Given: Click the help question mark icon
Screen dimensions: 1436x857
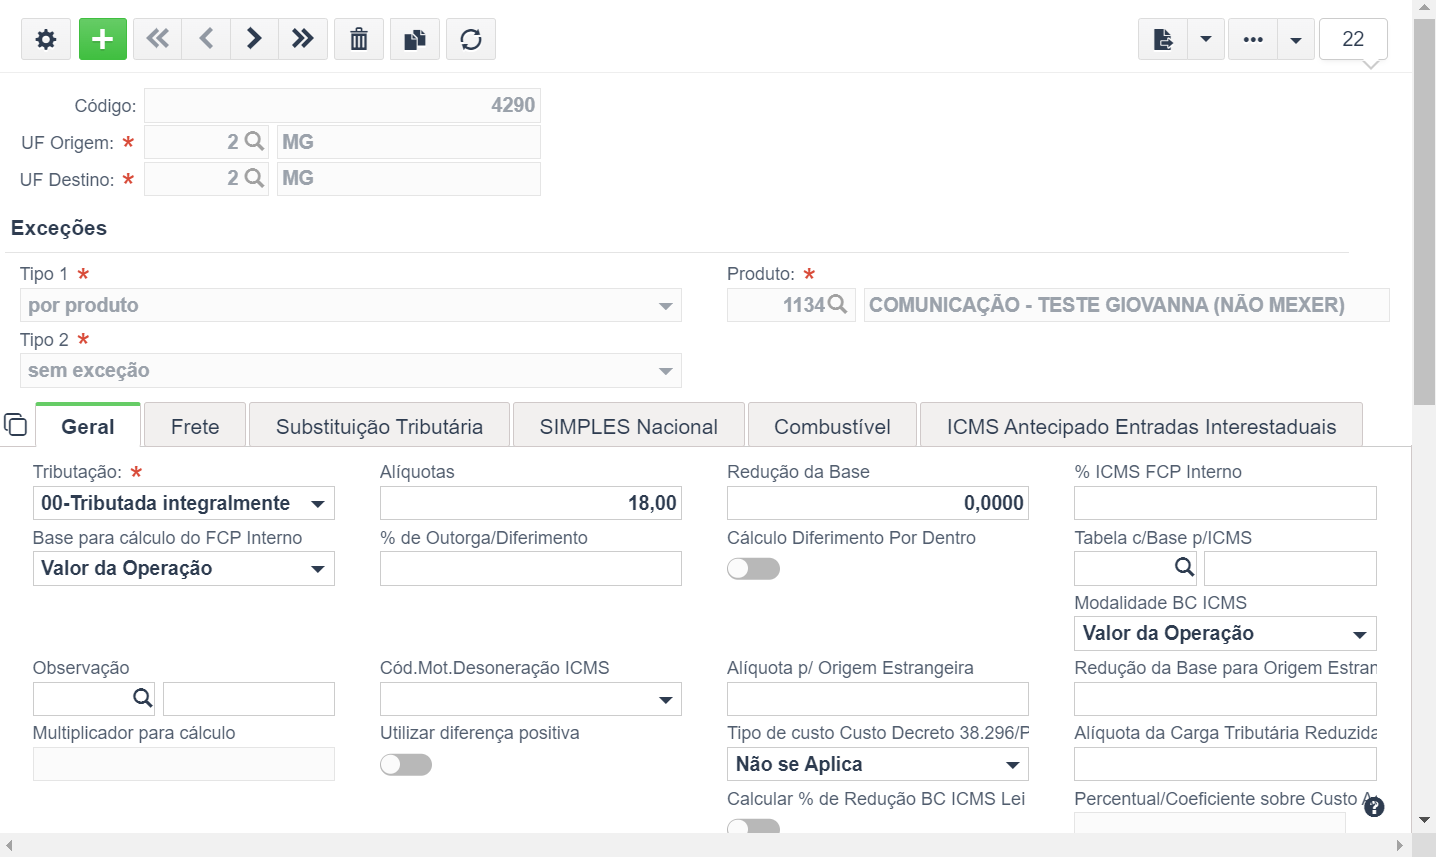Looking at the screenshot, I should [x=1374, y=806].
